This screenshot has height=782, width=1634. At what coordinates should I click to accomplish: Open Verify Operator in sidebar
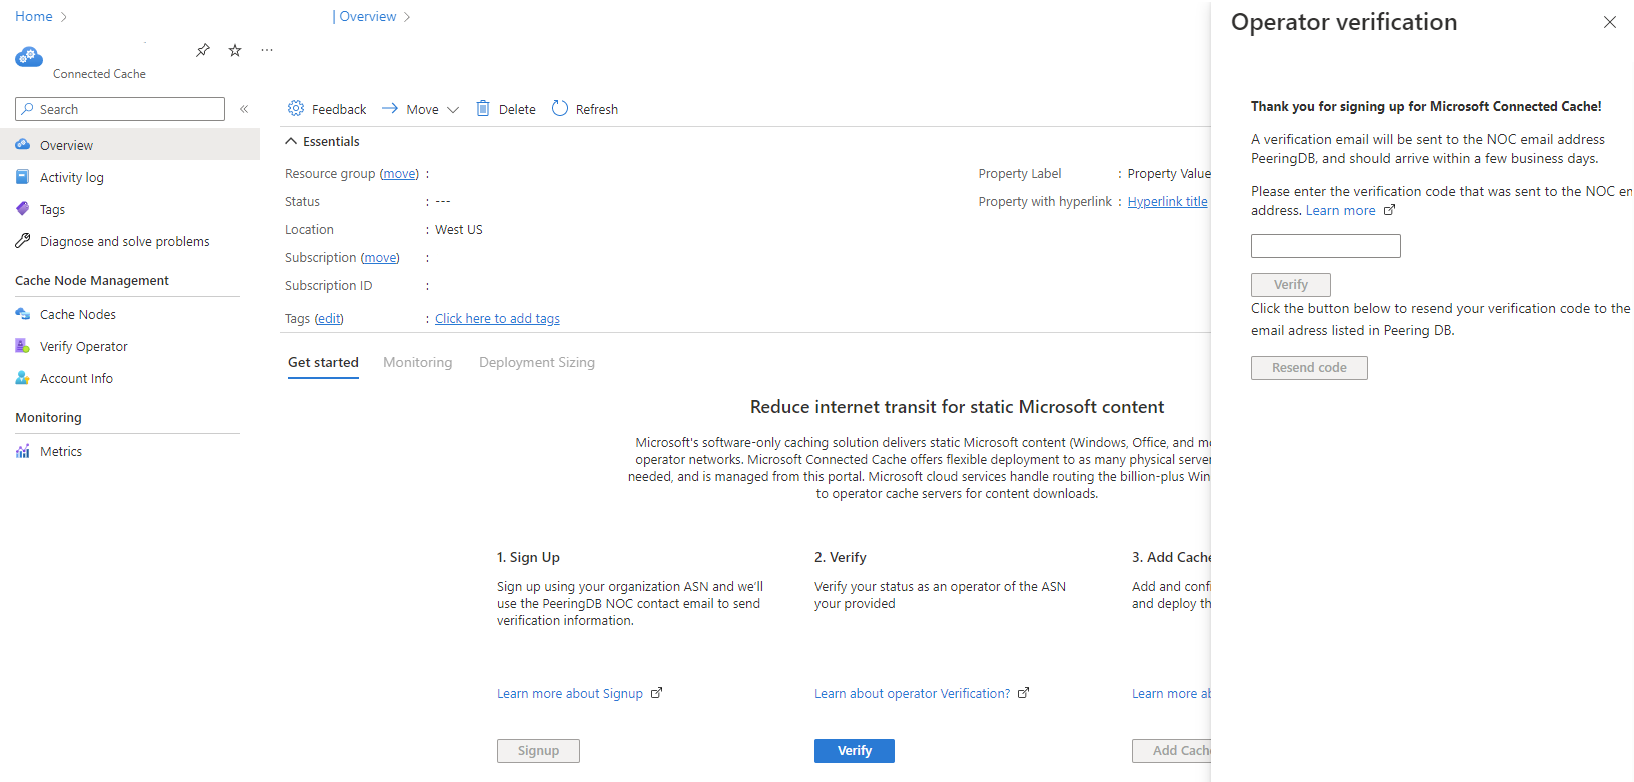(x=83, y=346)
